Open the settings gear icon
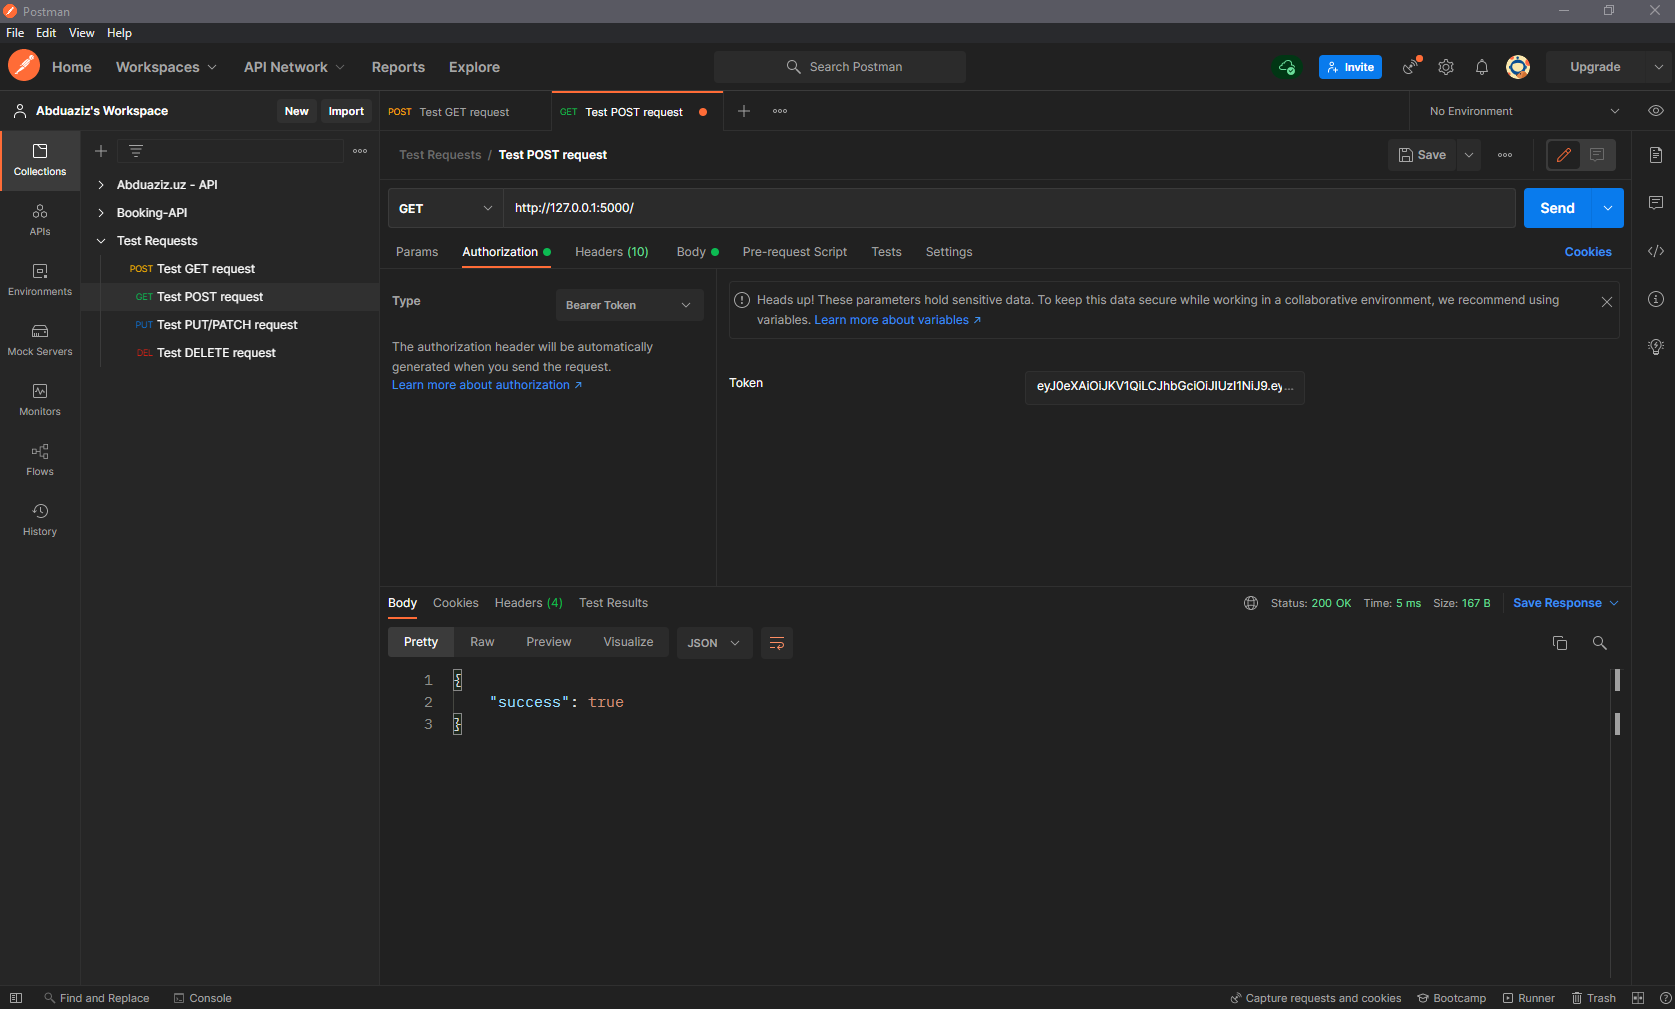Screen dimensions: 1675x1009 coord(1446,67)
